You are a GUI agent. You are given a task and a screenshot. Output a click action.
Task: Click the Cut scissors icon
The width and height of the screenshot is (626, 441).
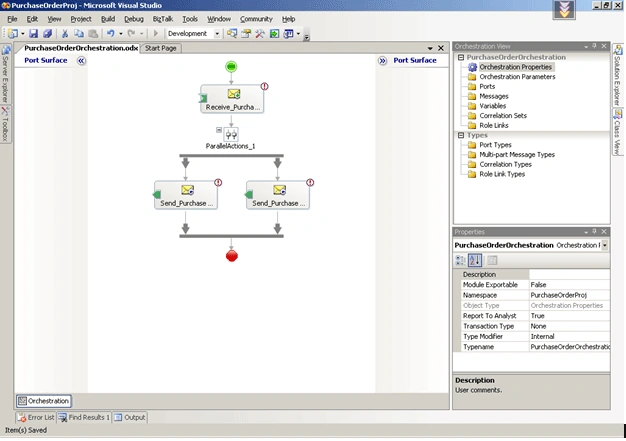(65, 34)
